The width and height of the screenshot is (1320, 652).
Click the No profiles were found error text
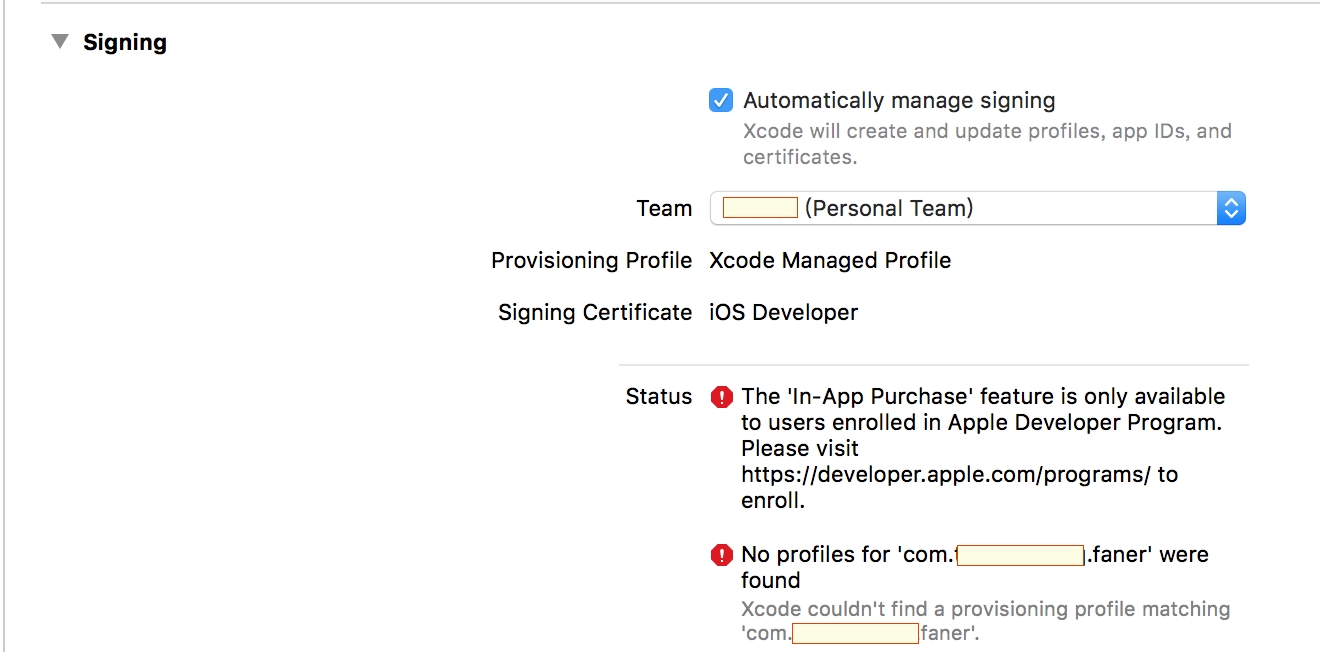pyautogui.click(x=975, y=567)
